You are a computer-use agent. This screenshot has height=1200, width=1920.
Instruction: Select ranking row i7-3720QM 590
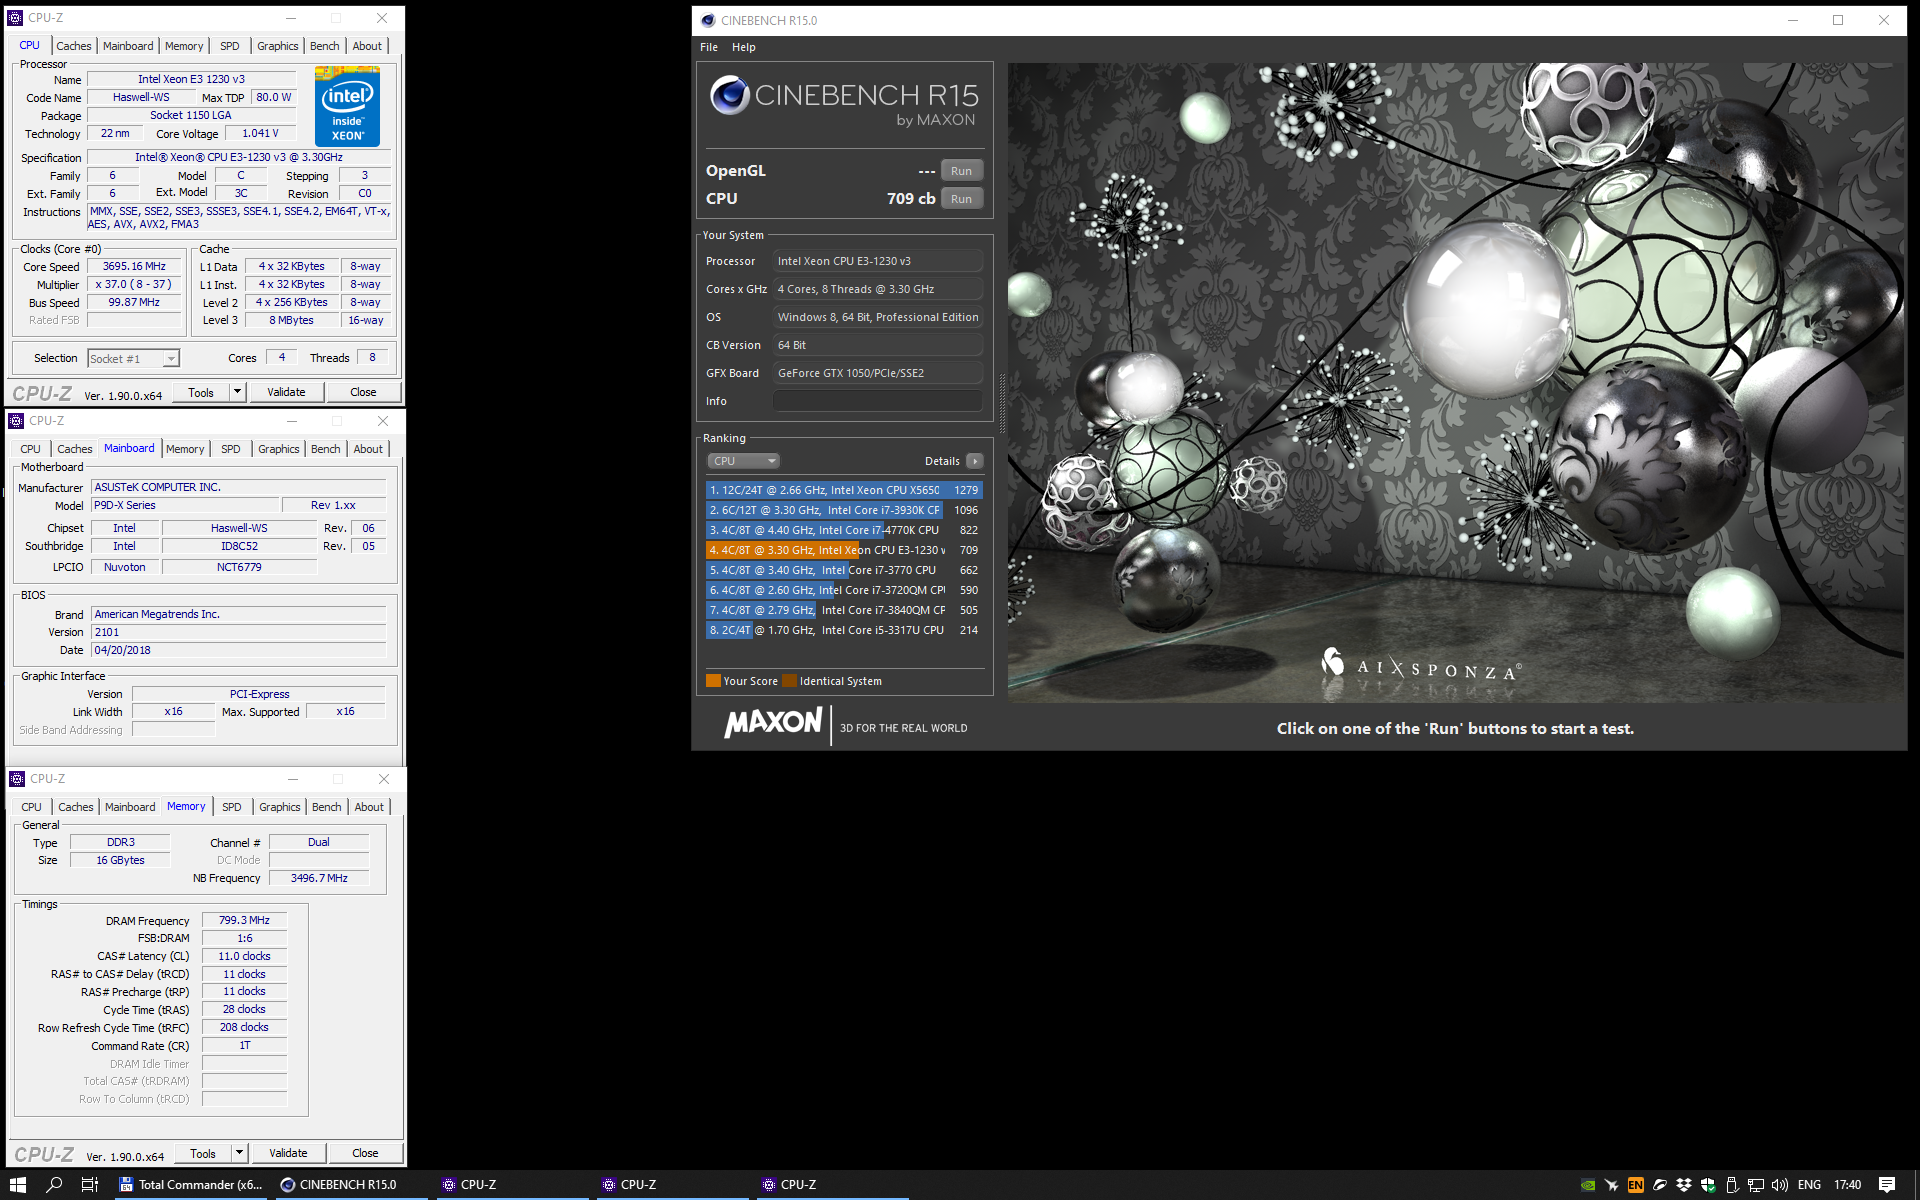[844, 590]
